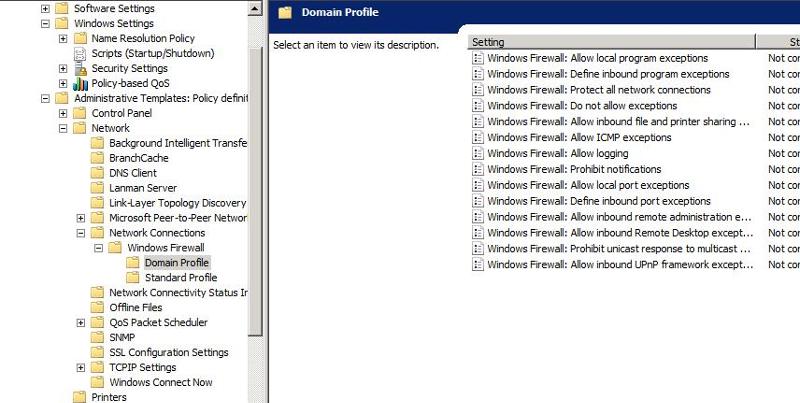Screen dimensions: 800x403
Task: Select Allow inbound file and printer sharing setting
Action: click(x=619, y=121)
